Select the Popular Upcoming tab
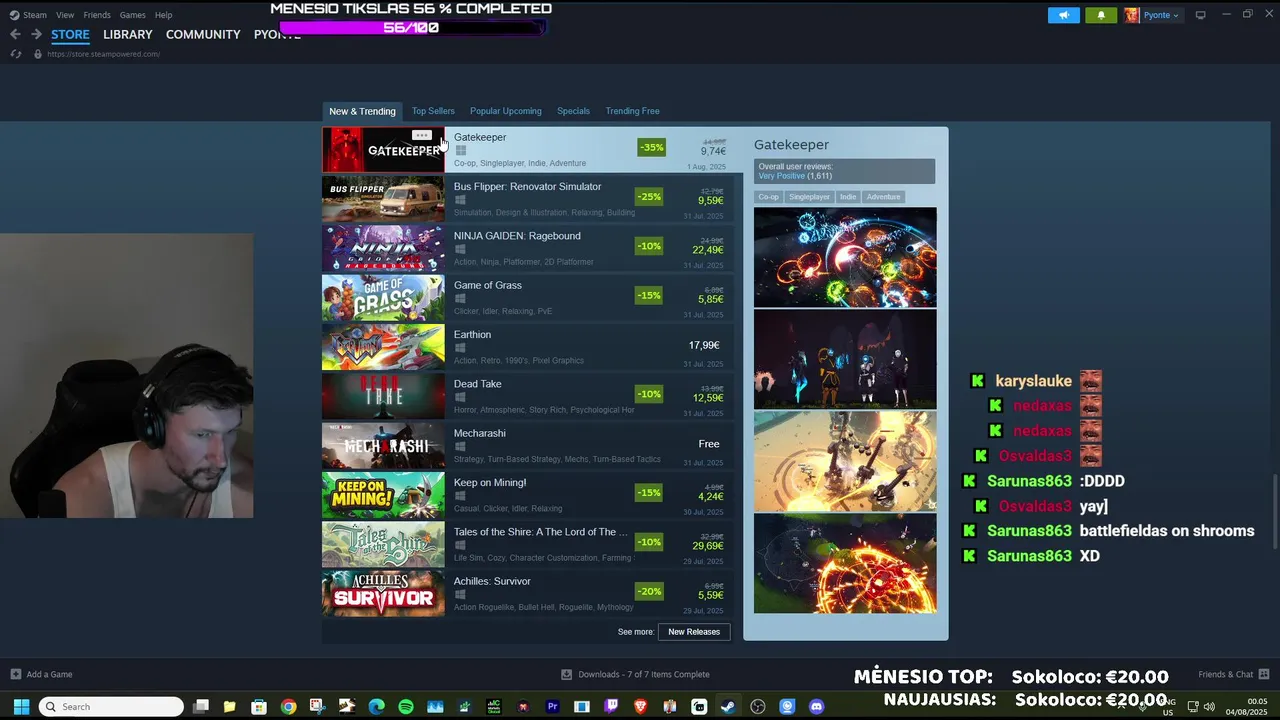This screenshot has width=1280, height=720. pos(506,111)
